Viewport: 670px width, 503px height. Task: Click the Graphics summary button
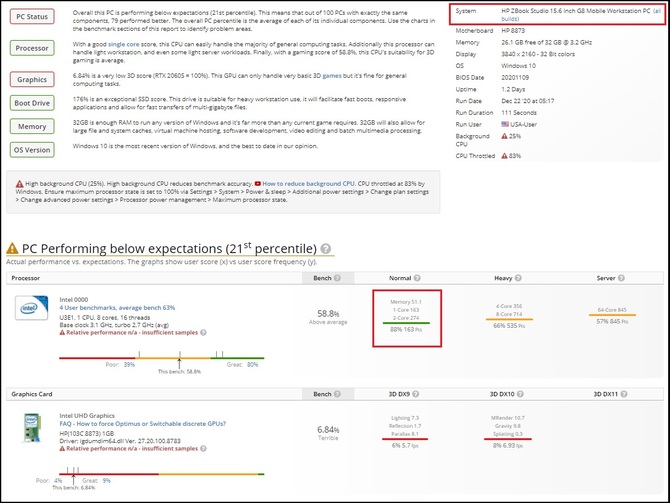pos(32,79)
